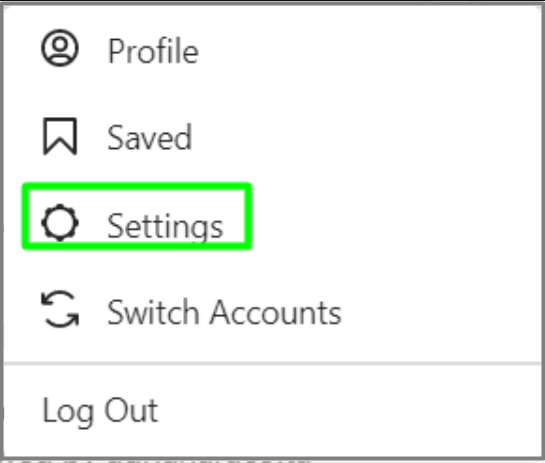Image resolution: width=545 pixels, height=463 pixels.
Task: Go to your profile via the avatar circle icon
Action: 60,48
